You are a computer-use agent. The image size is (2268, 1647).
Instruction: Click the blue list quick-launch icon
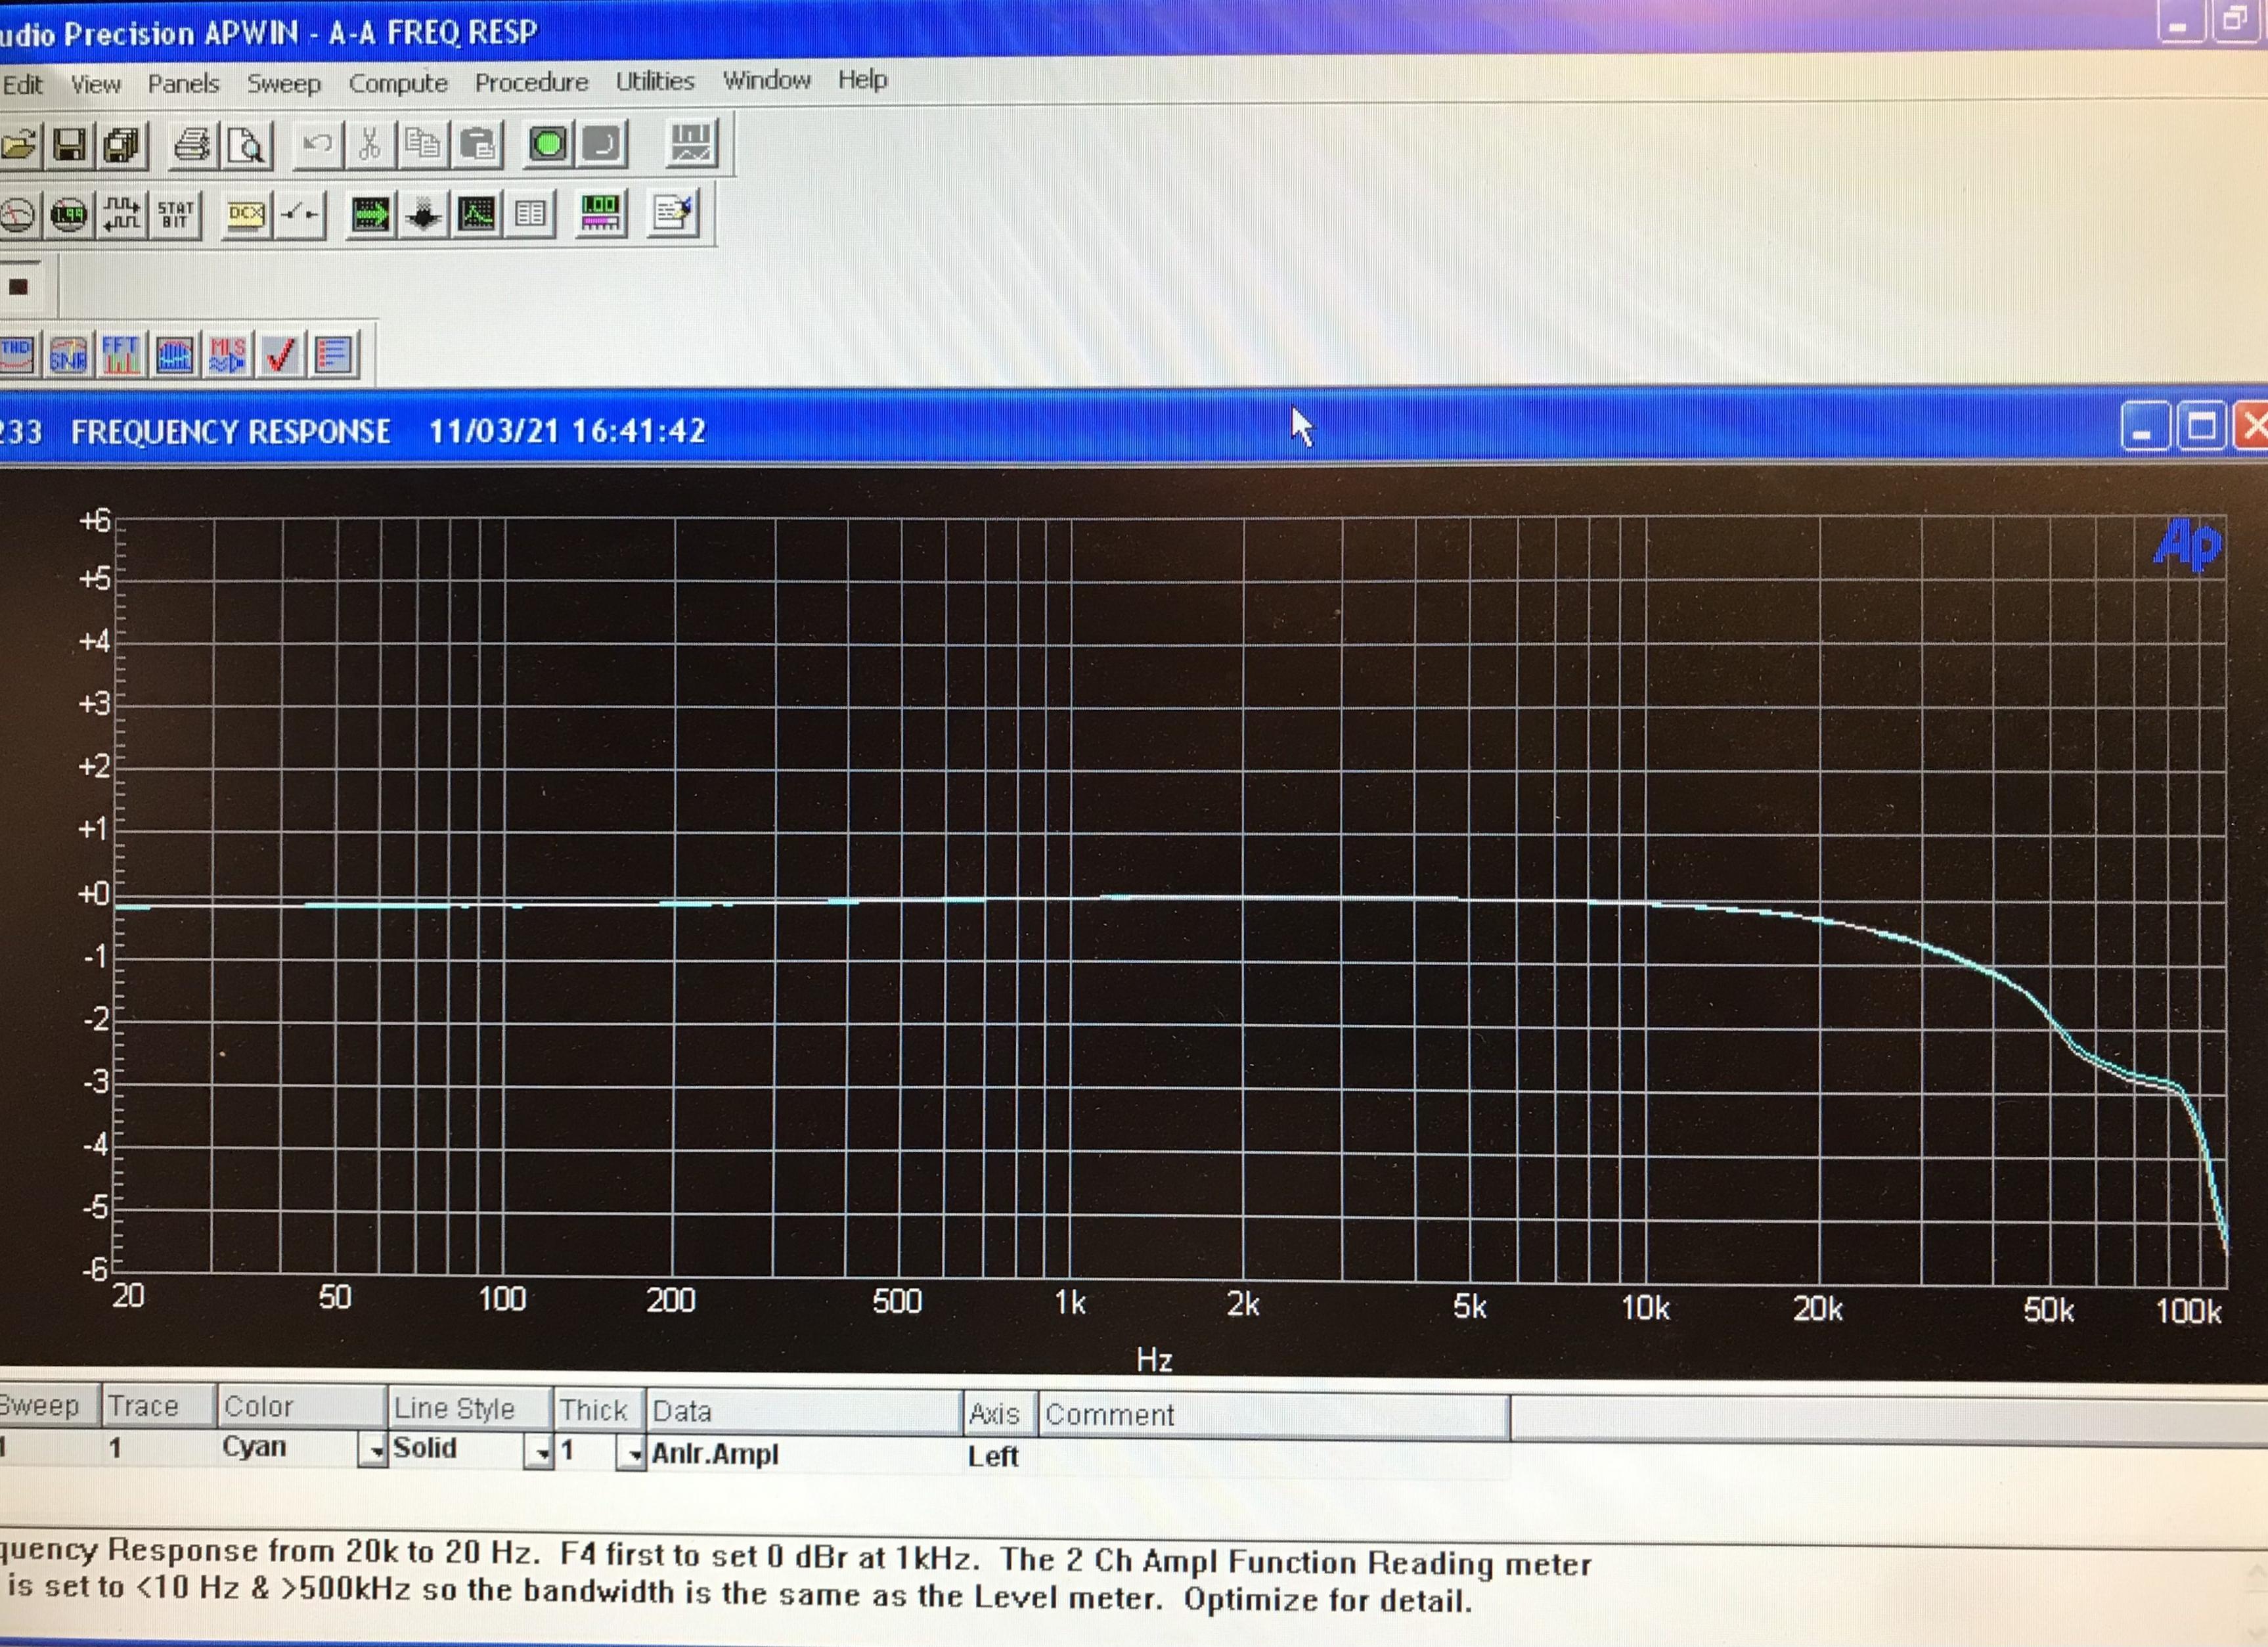[334, 354]
